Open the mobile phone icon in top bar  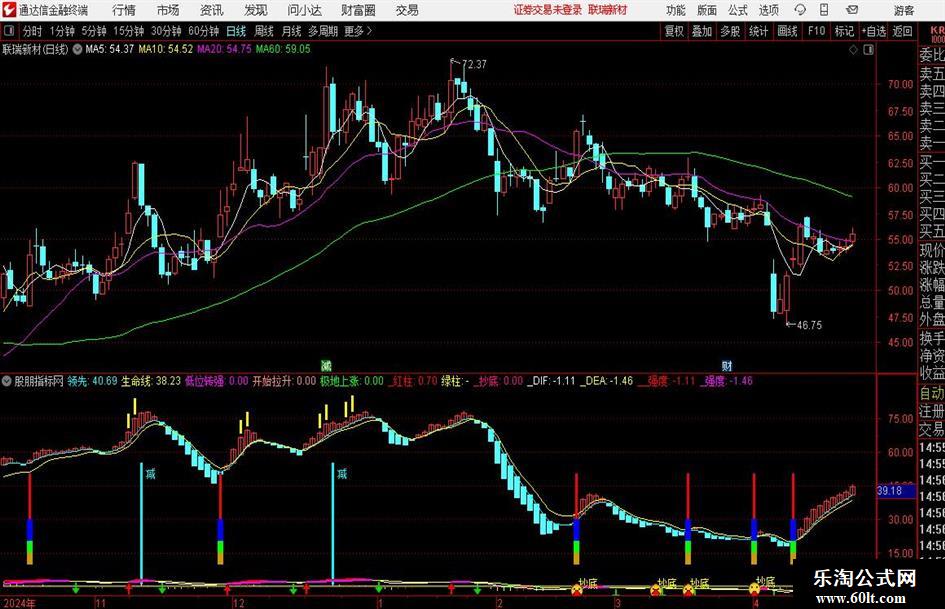coord(824,10)
